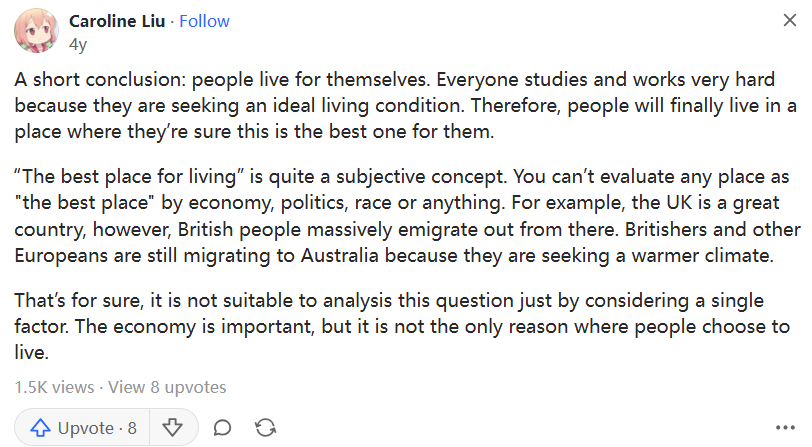
Task: Click the upvote count number 8
Action: pyautogui.click(x=132, y=428)
